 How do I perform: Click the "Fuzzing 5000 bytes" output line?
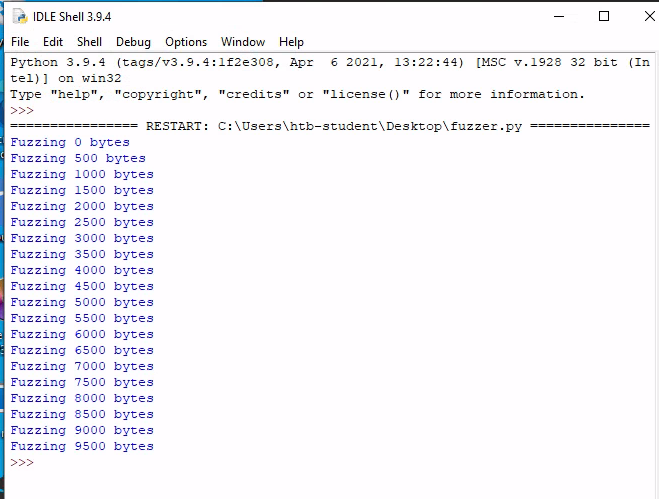click(82, 302)
